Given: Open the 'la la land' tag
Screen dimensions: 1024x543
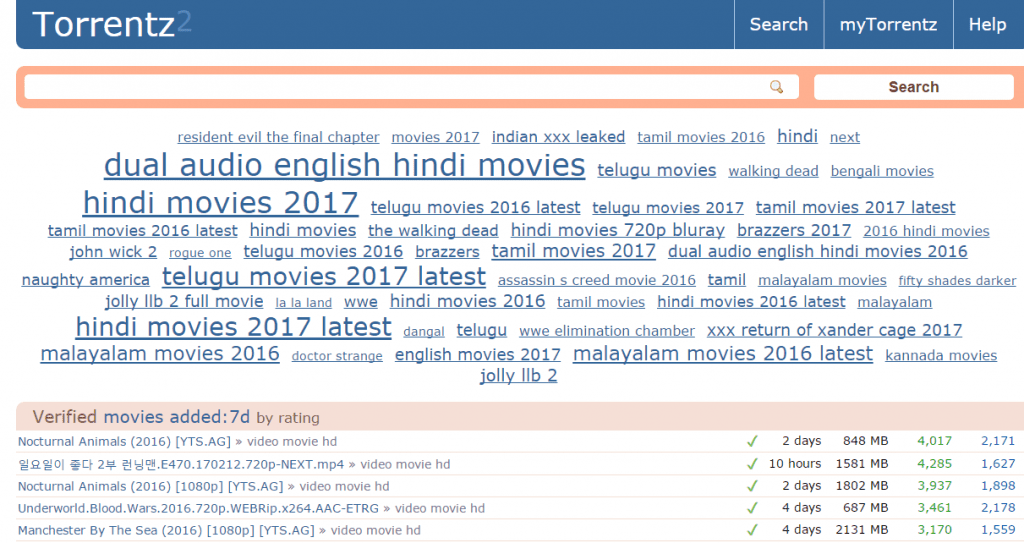Looking at the screenshot, I should point(304,303).
